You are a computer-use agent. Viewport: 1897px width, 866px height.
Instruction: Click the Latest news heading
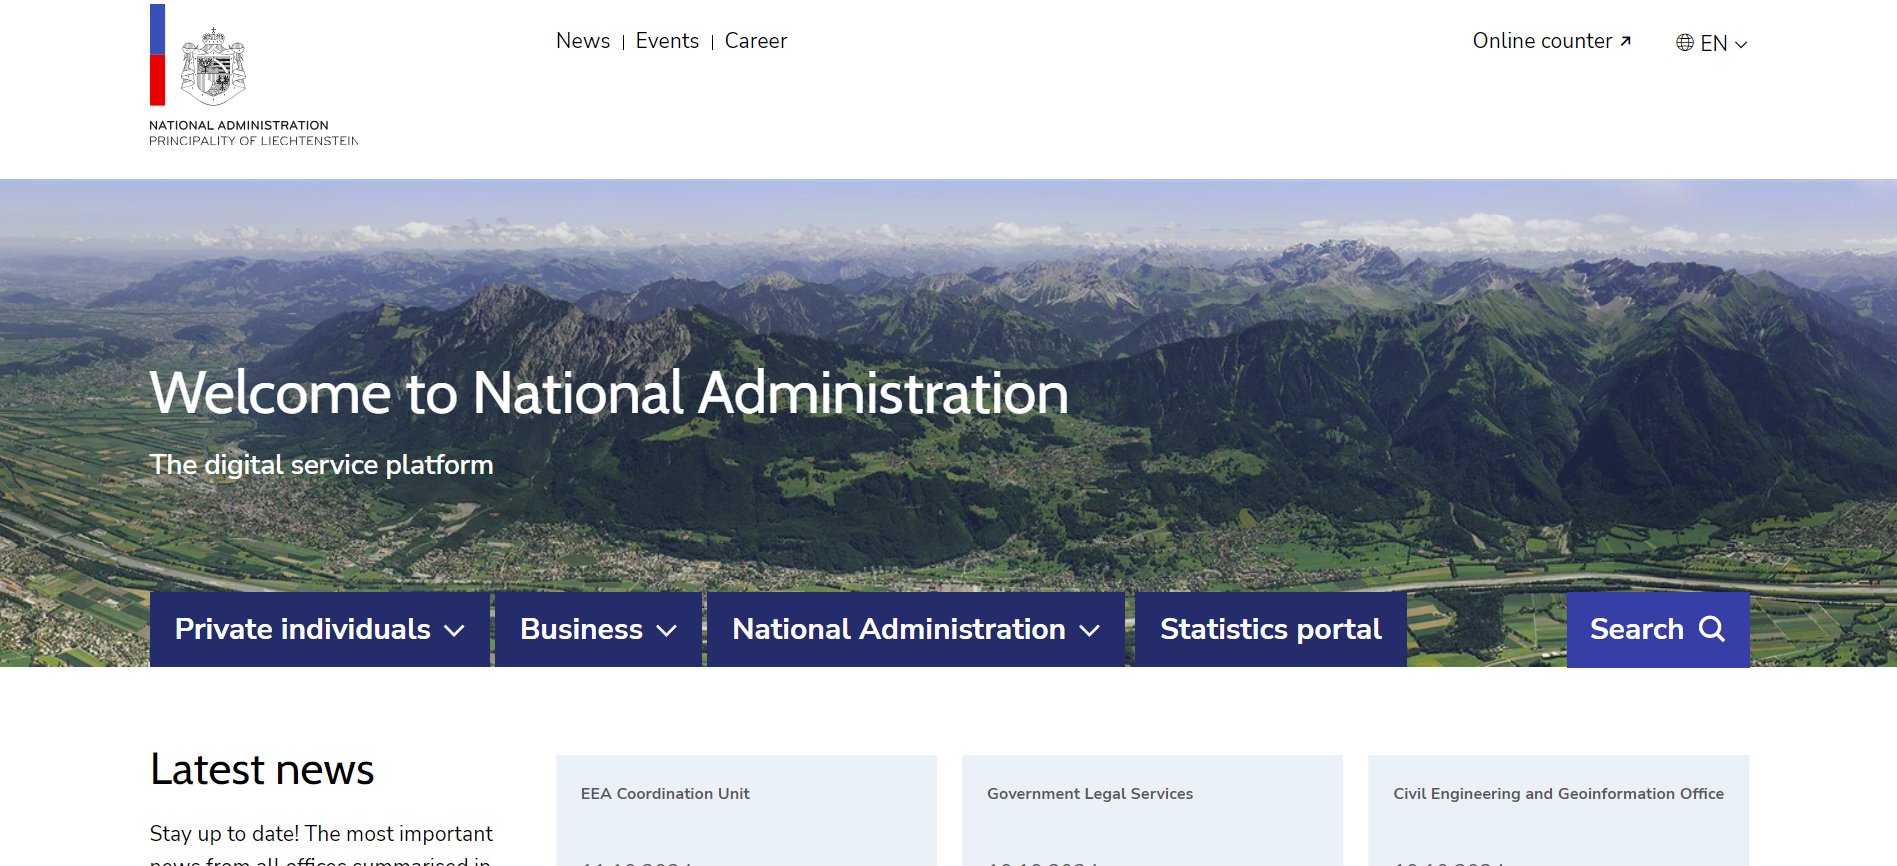coord(262,770)
